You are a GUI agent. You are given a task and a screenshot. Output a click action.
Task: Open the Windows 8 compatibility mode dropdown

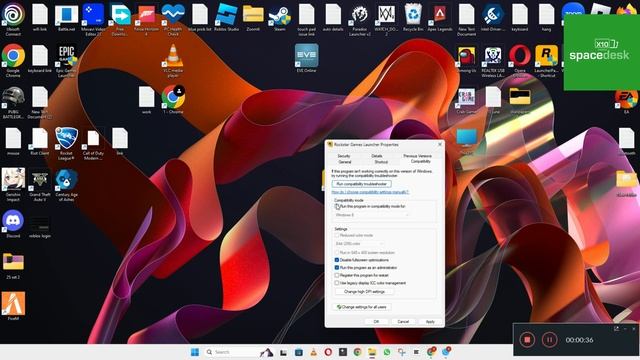click(371, 215)
